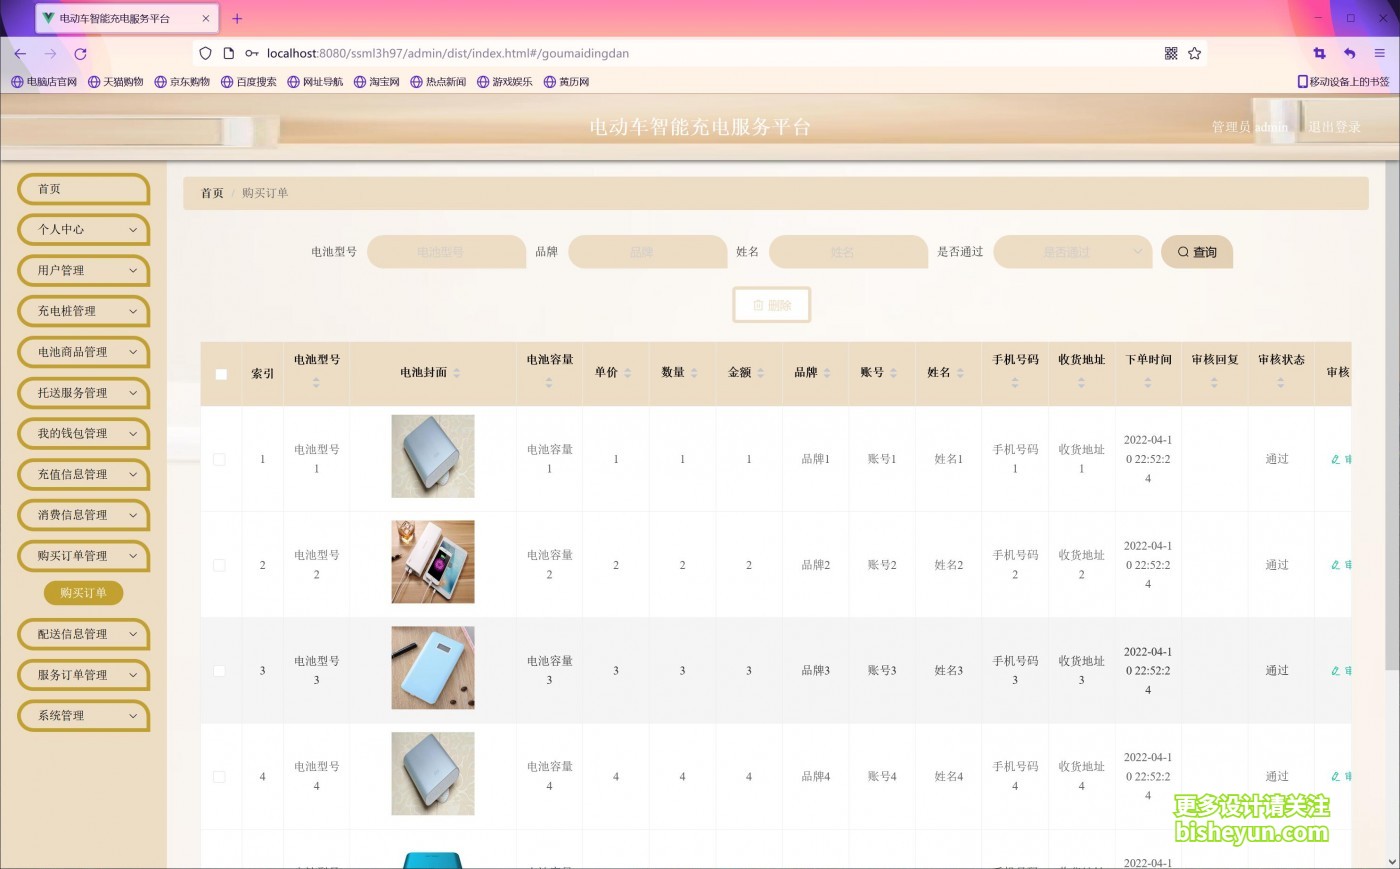Close the 电动车智能充电服务平台 tab
The width and height of the screenshot is (1400, 869).
206,18
